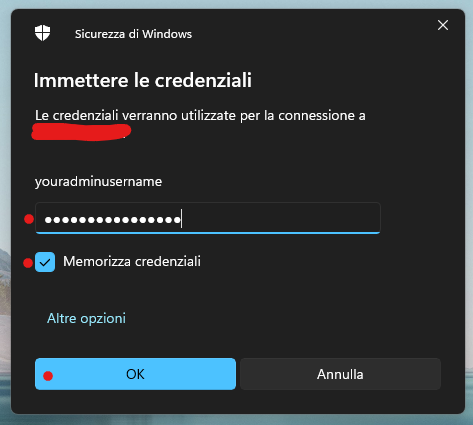Click the red dot beside the checkbox

[28, 263]
